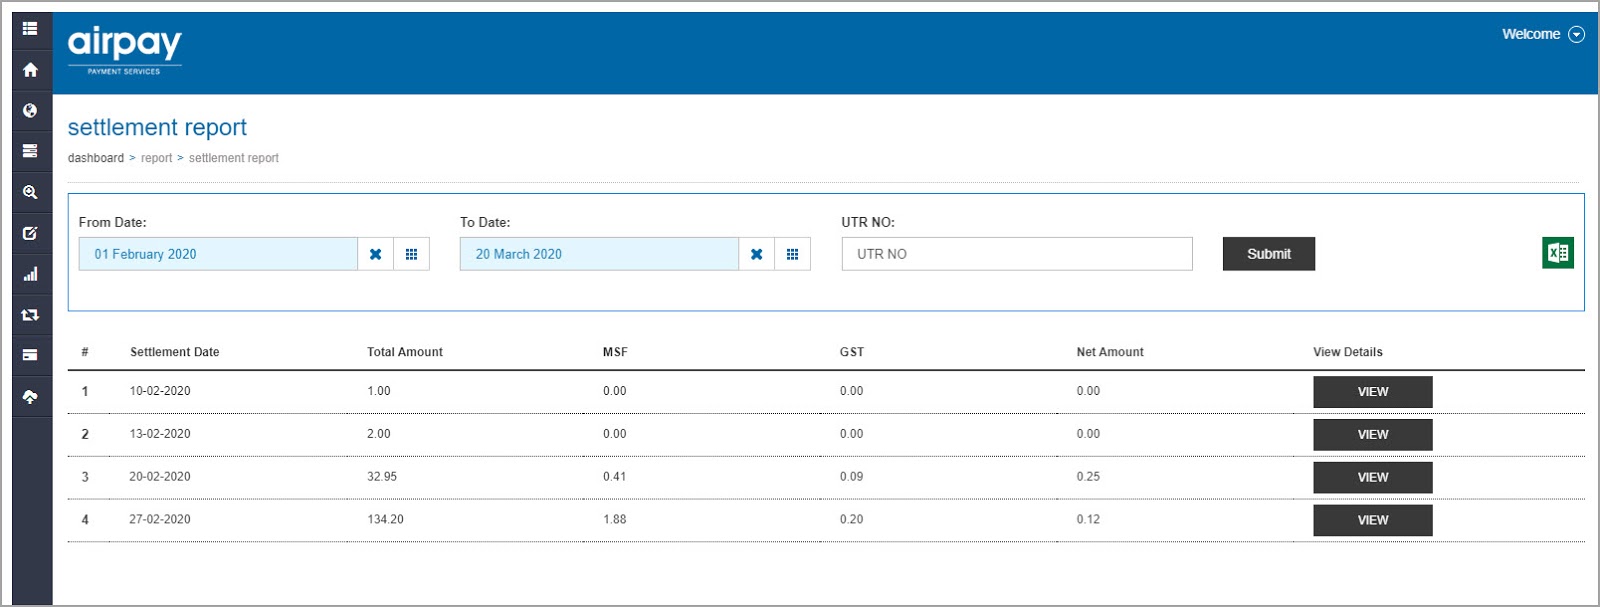Viewport: 1600px width, 607px height.
Task: View details for 20-02-2020 settlement
Action: tap(1373, 478)
